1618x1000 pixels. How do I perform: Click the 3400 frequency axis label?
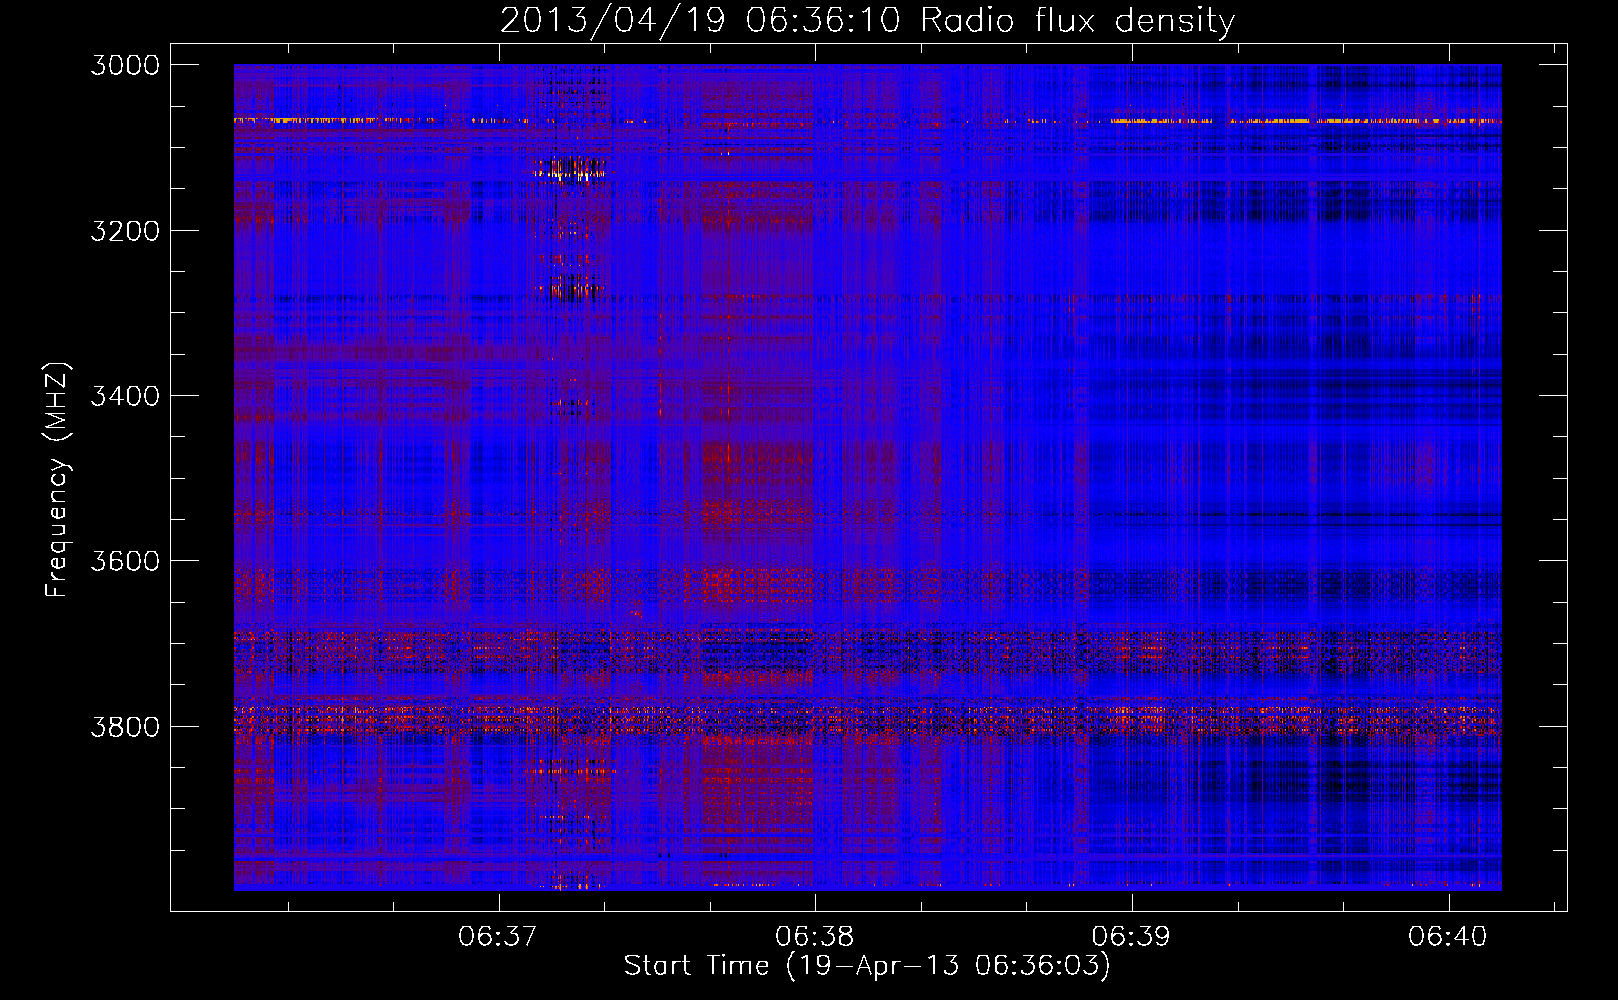click(125, 396)
